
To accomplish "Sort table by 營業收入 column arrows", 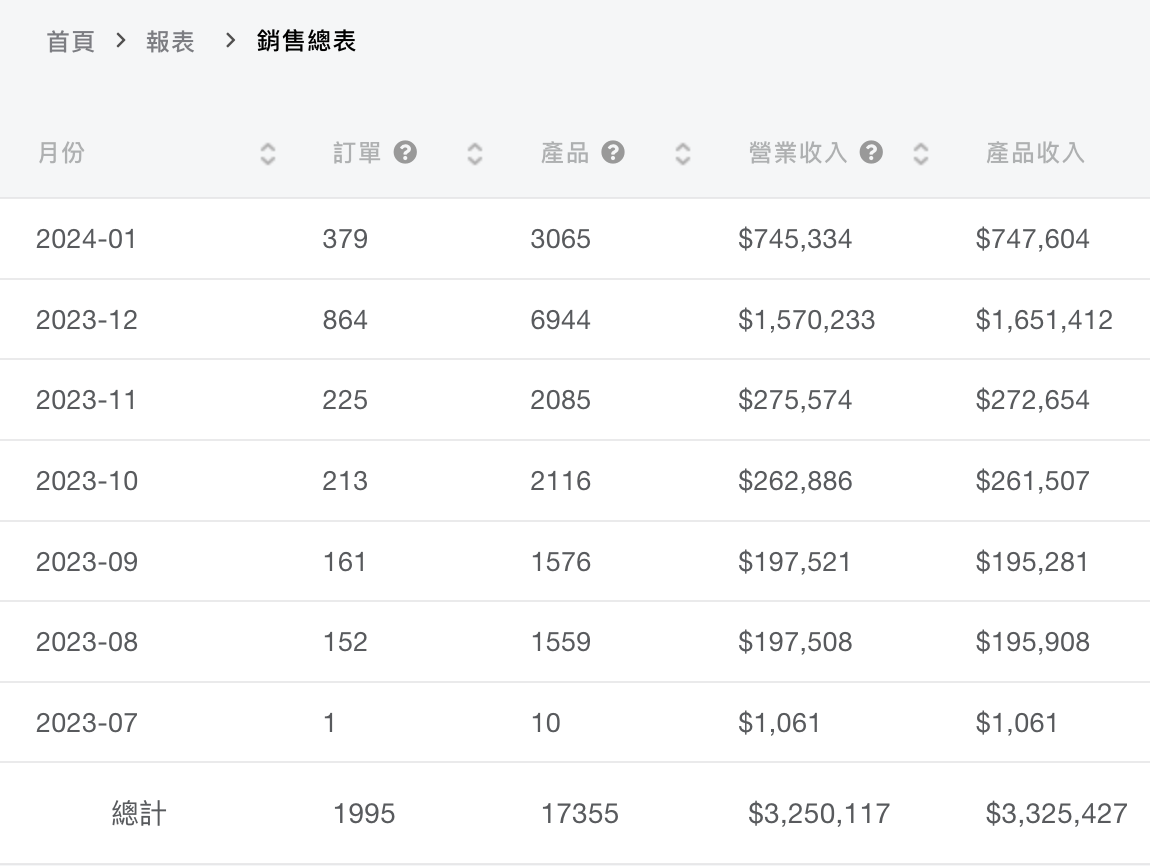I will pyautogui.click(x=921, y=154).
